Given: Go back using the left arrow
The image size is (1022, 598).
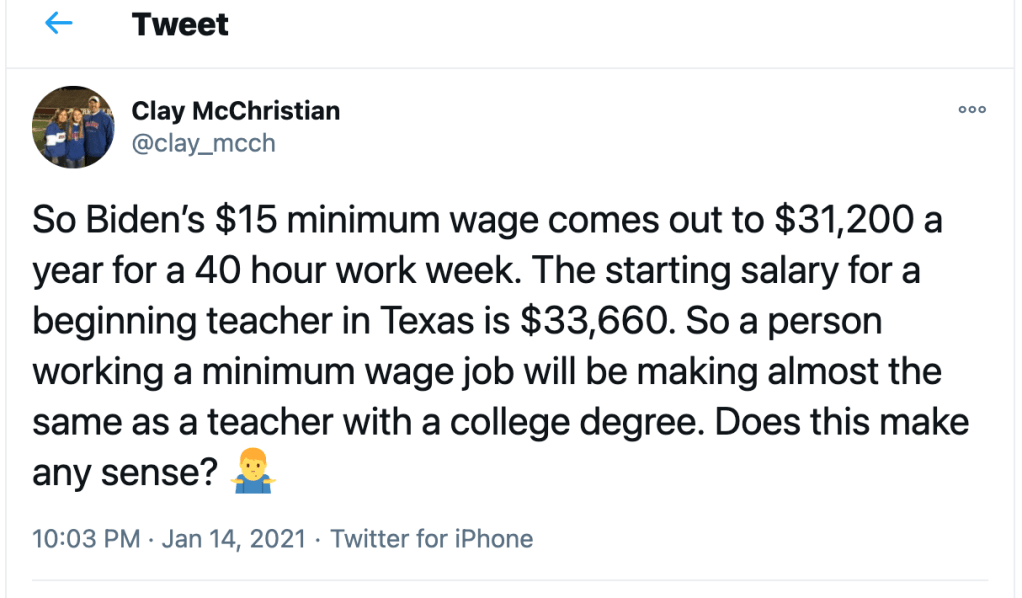Looking at the screenshot, I should (x=59, y=24).
